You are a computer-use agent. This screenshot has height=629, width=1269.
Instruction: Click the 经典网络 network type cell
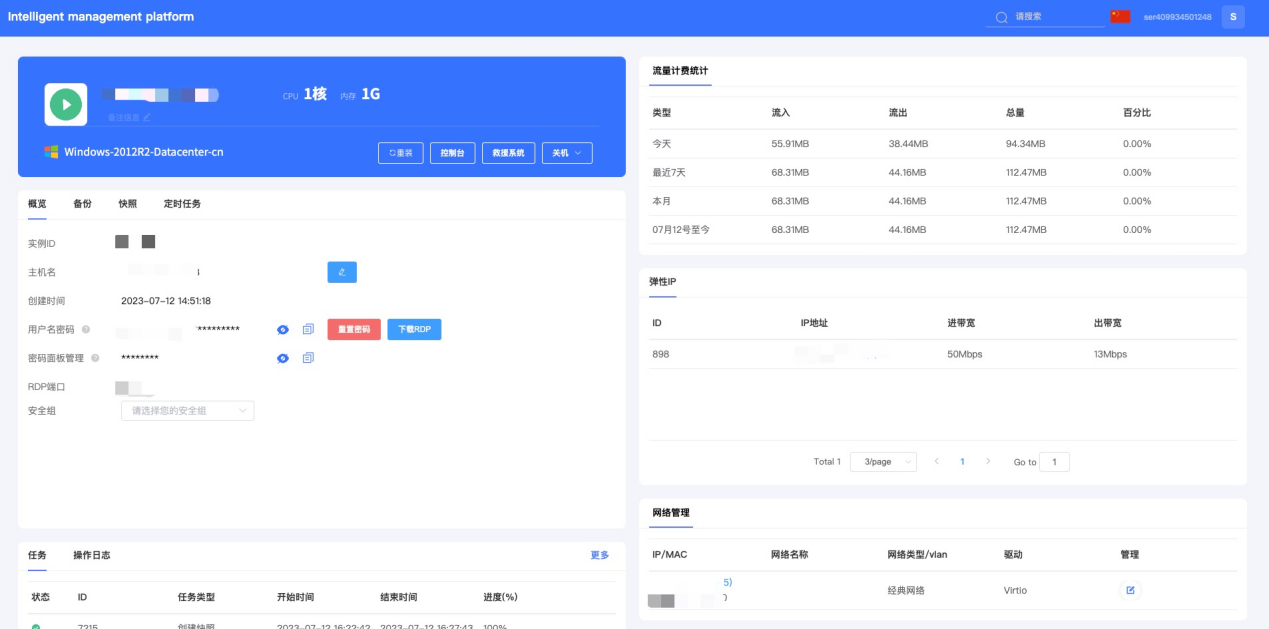click(906, 590)
